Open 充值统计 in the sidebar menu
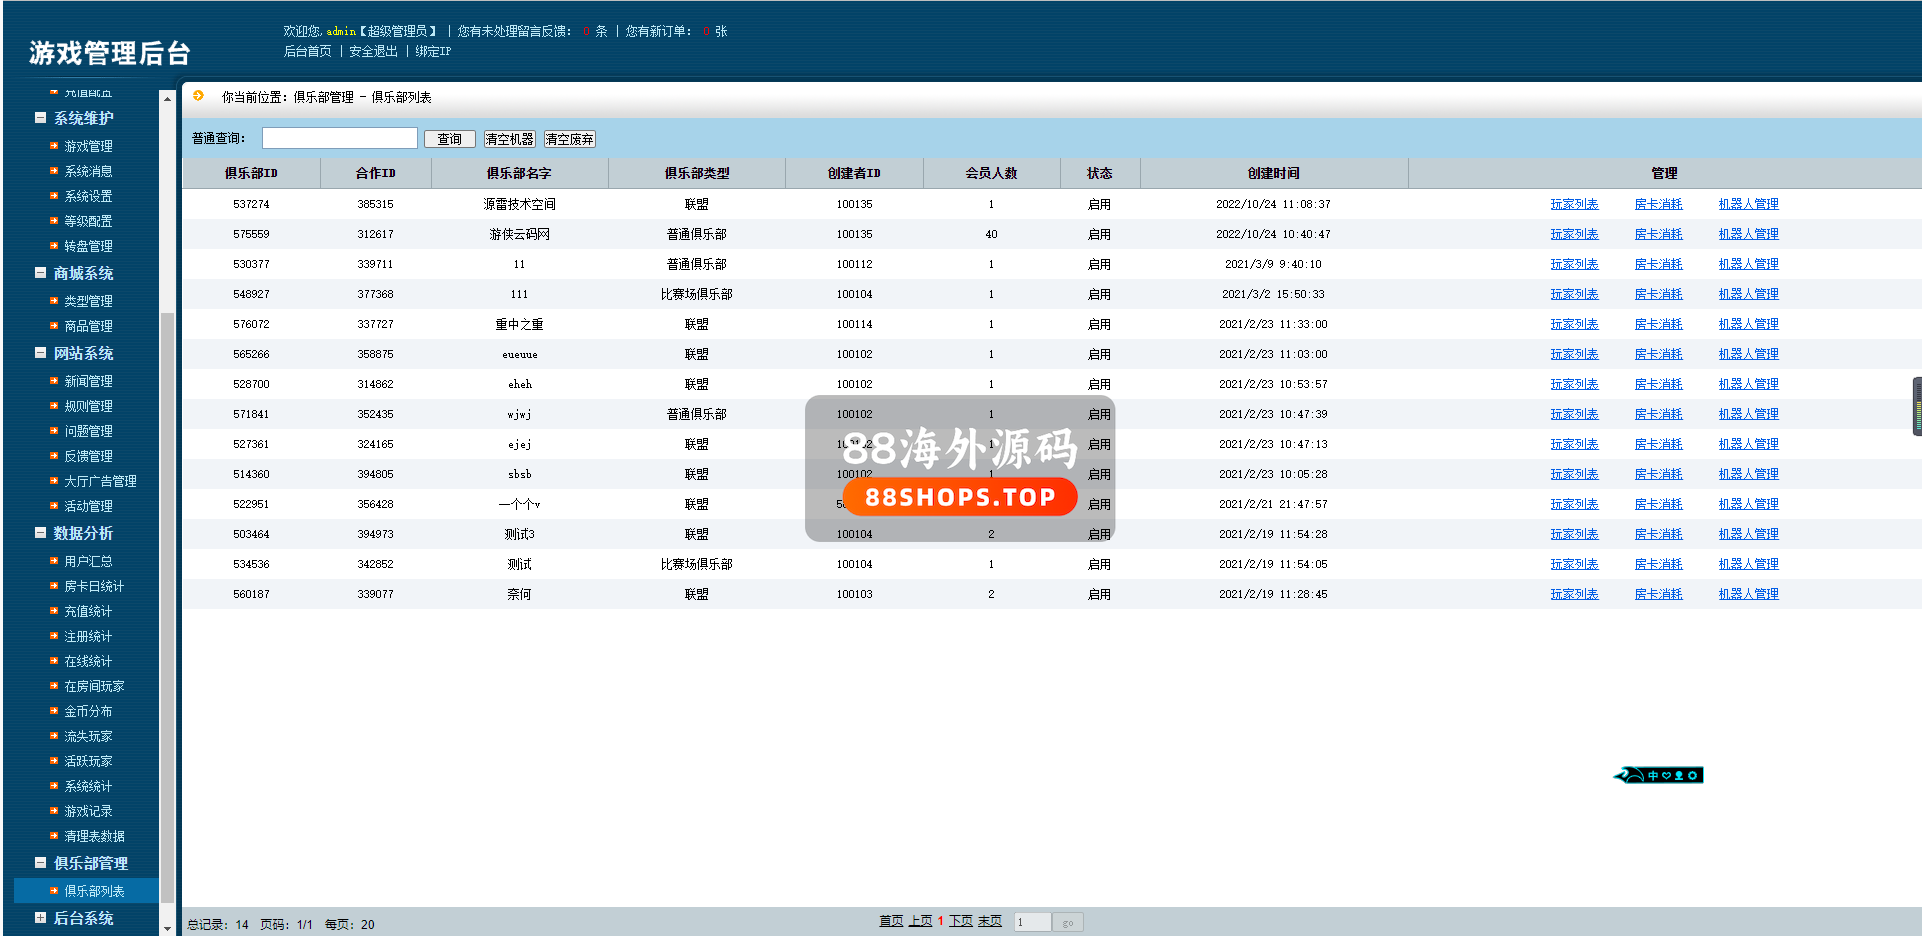Image resolution: width=1922 pixels, height=936 pixels. pyautogui.click(x=88, y=611)
